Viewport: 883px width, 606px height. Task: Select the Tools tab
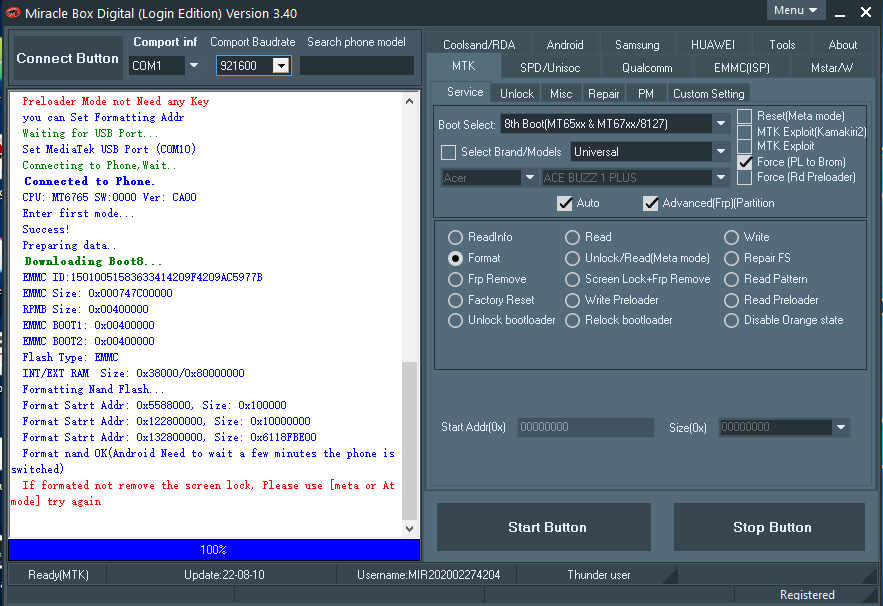782,44
